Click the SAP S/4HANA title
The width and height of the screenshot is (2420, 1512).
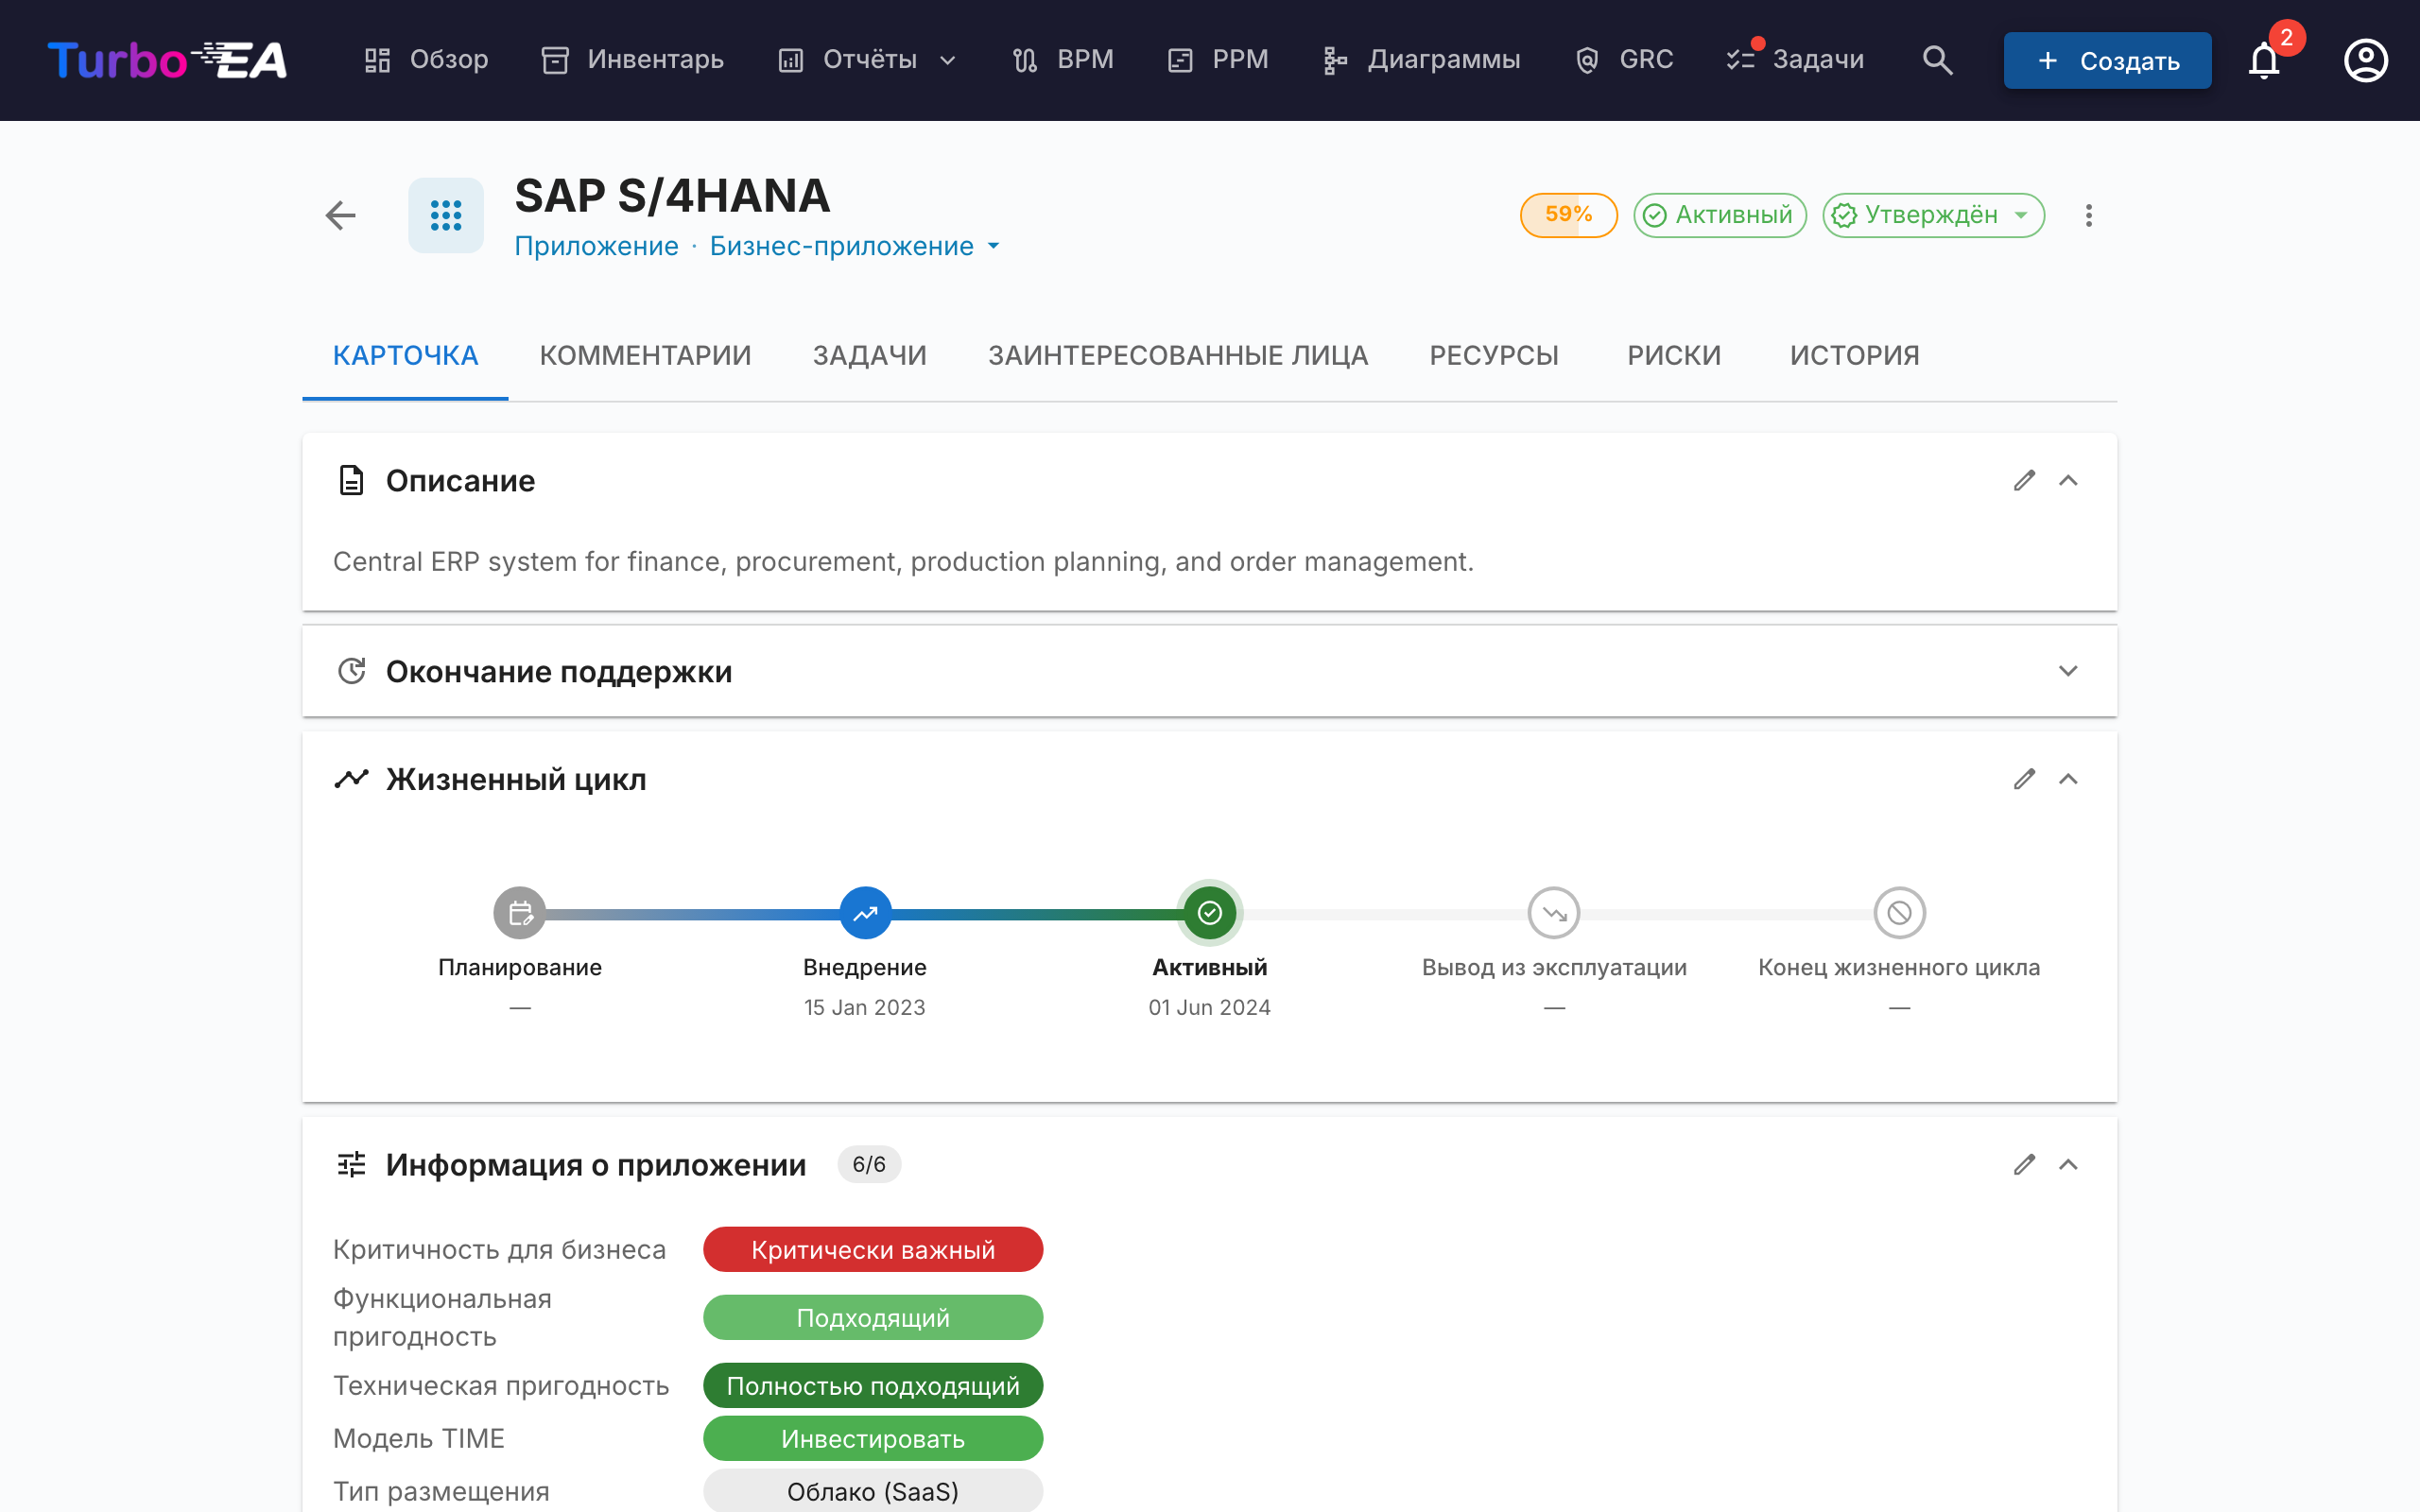tap(672, 195)
